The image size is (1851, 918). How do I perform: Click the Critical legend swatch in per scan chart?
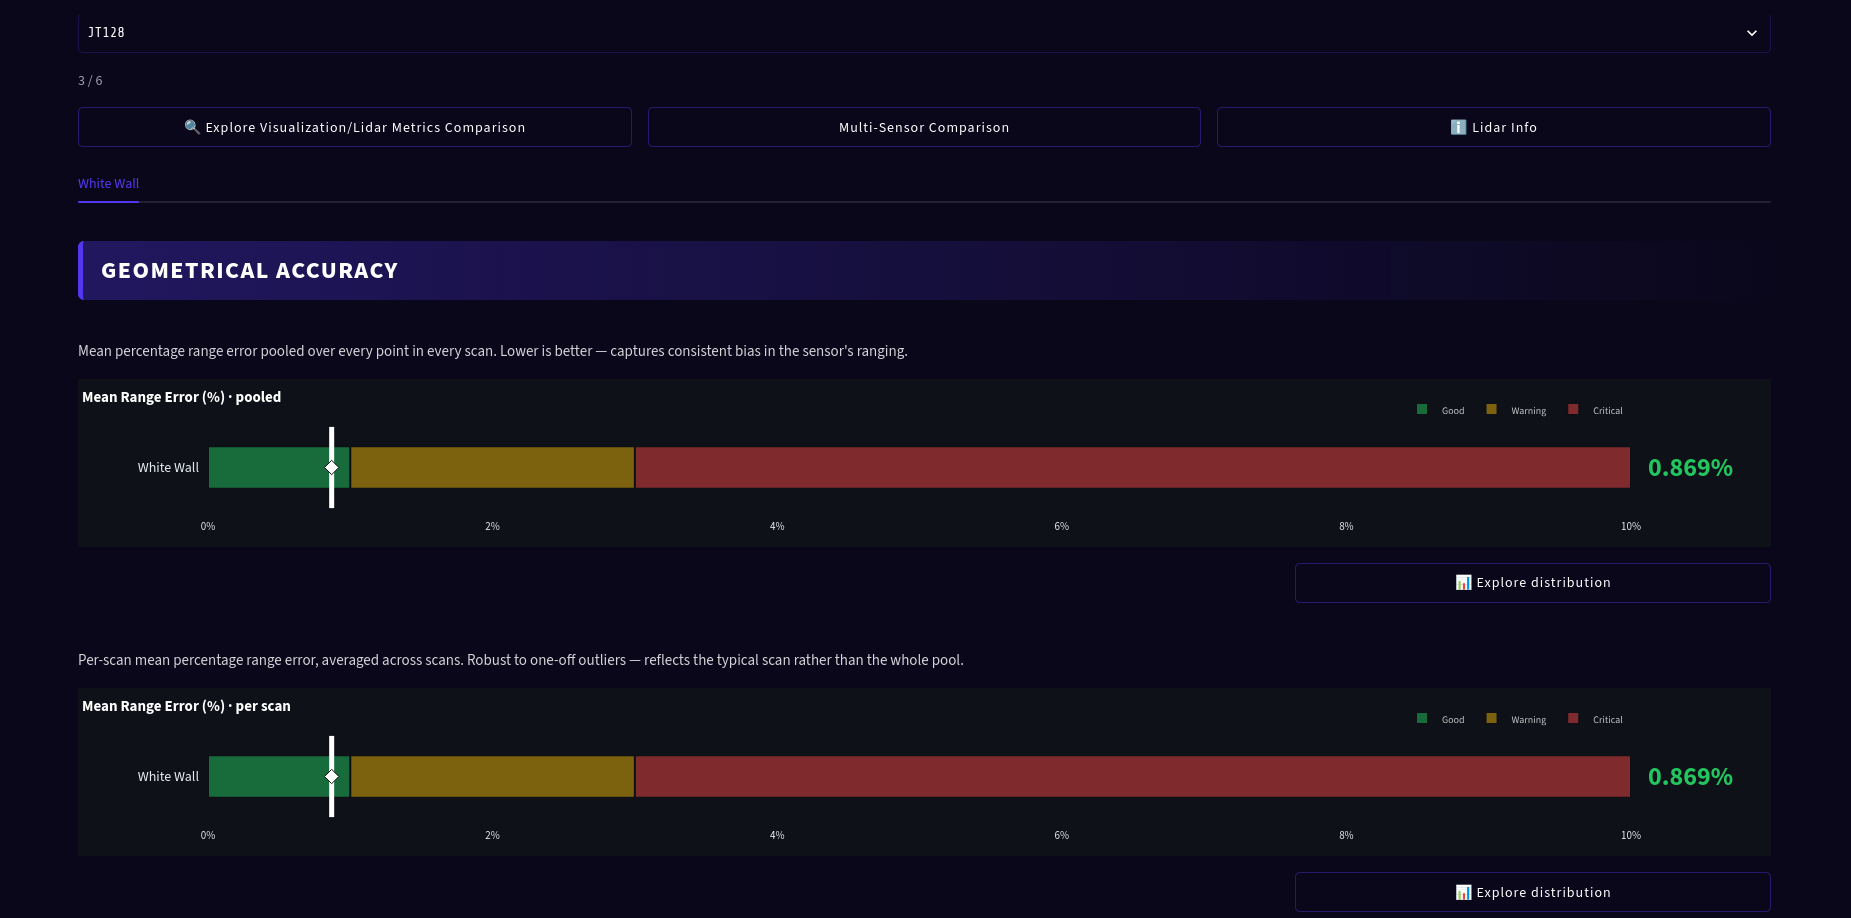coord(1573,718)
